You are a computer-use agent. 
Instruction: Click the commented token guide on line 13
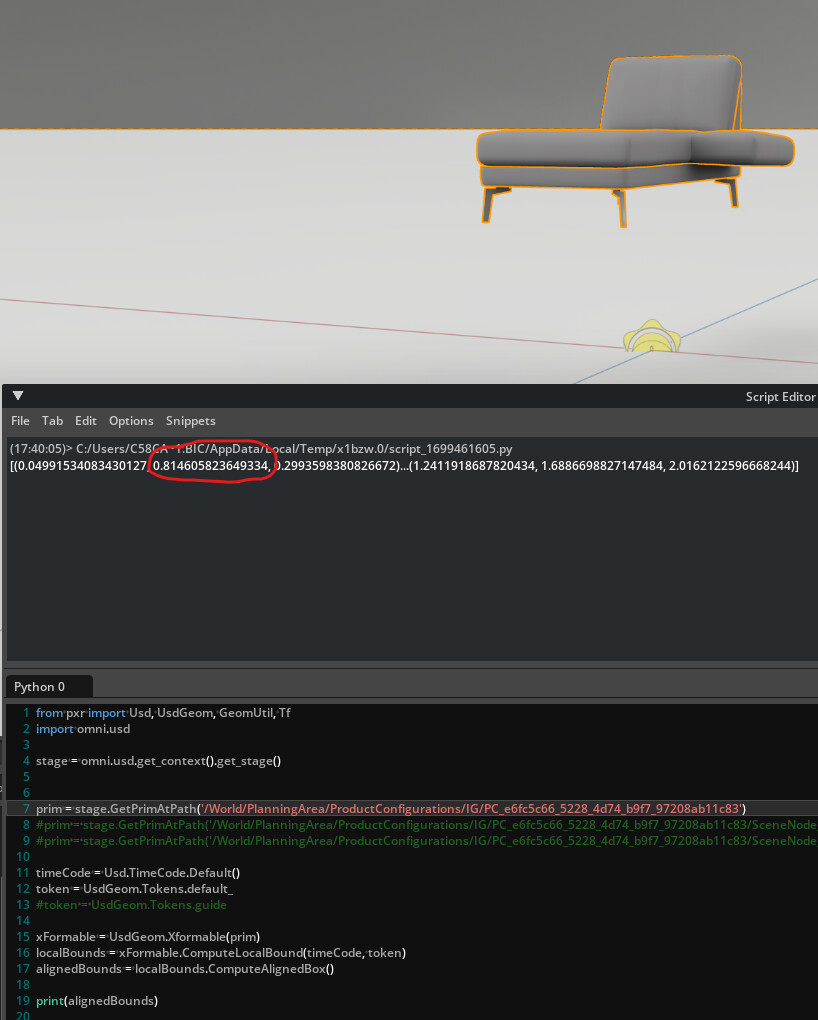(130, 904)
